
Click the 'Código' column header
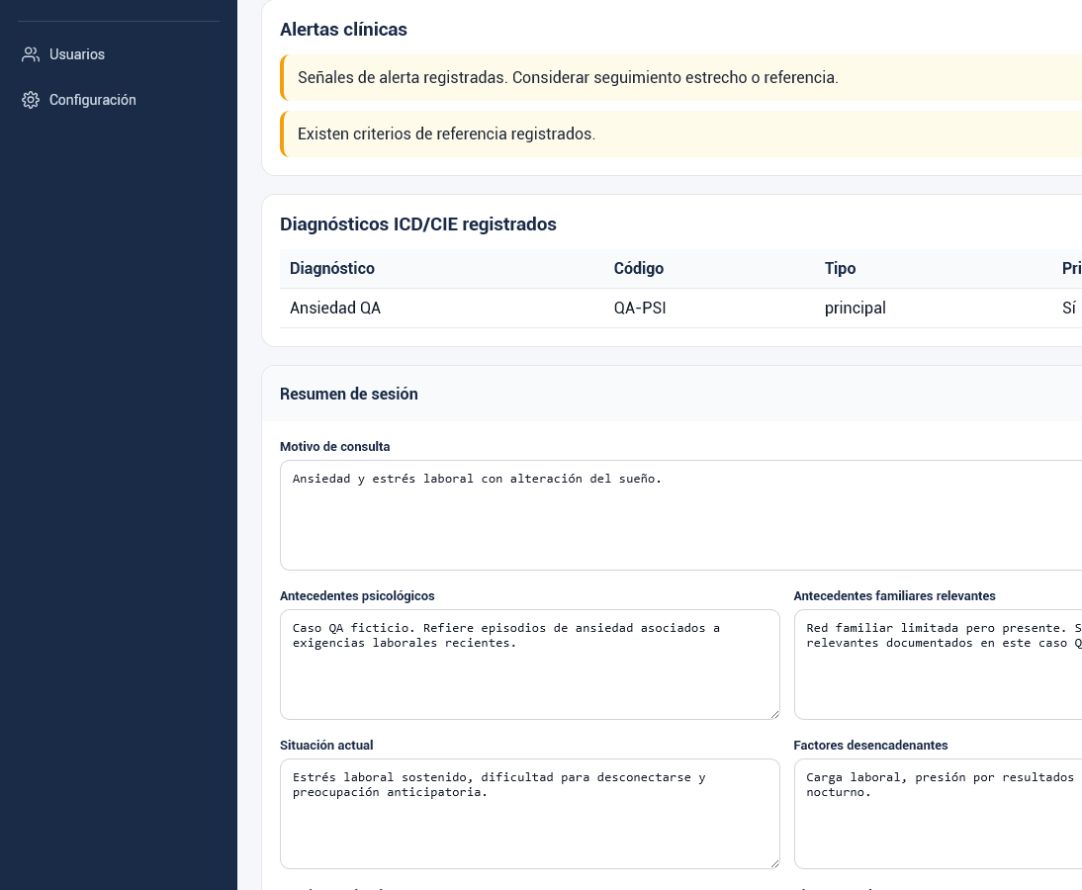(638, 268)
